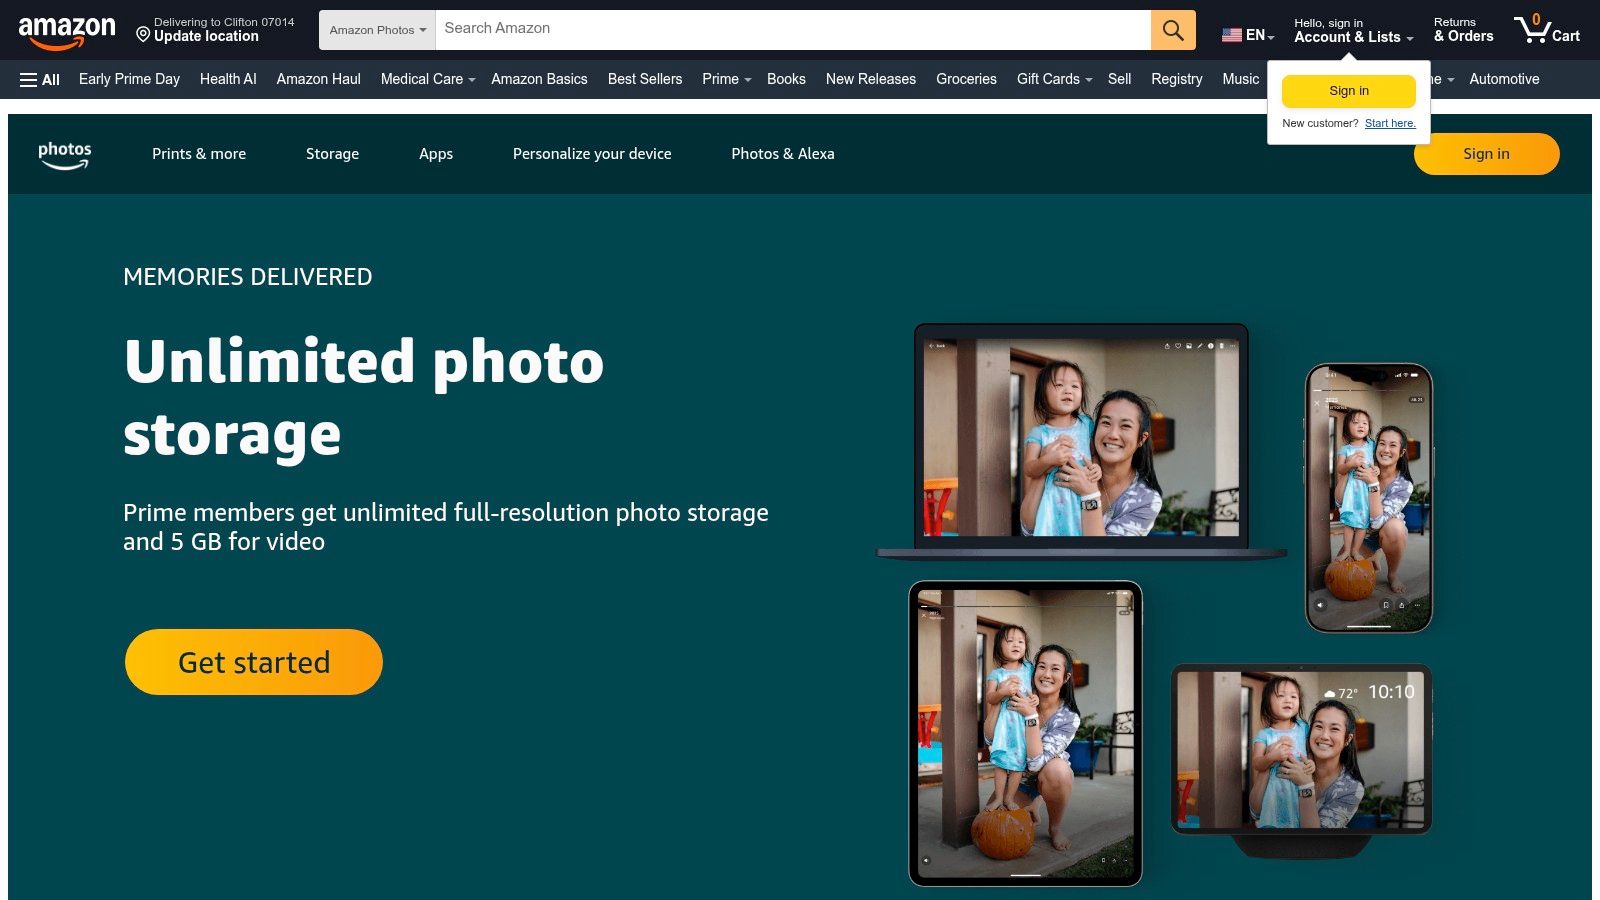This screenshot has height=900, width=1600.
Task: Open Returns & Orders
Action: (x=1463, y=30)
